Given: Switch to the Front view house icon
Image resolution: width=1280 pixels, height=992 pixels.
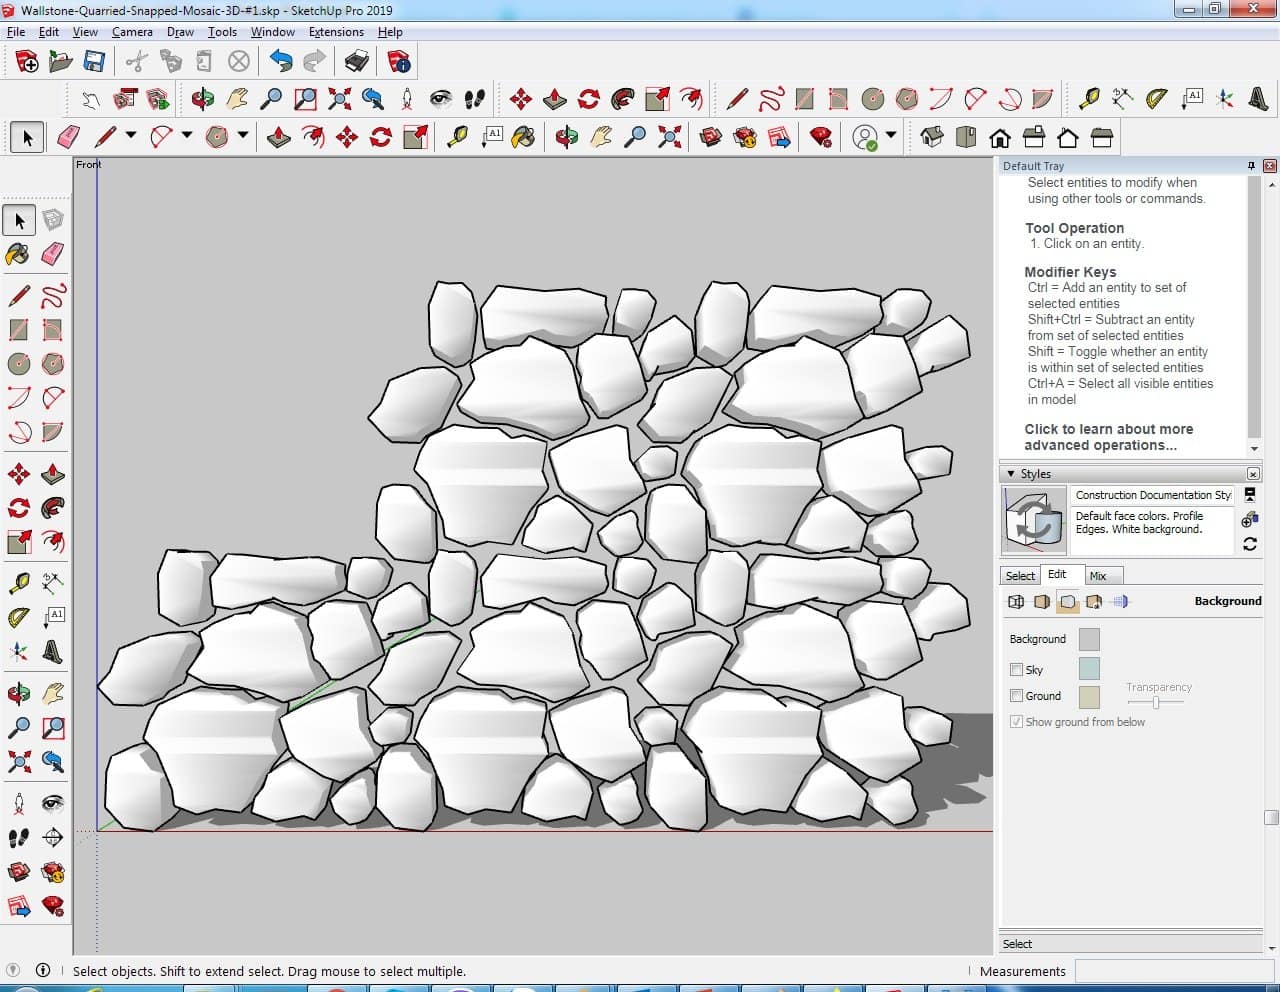Looking at the screenshot, I should (x=1000, y=137).
